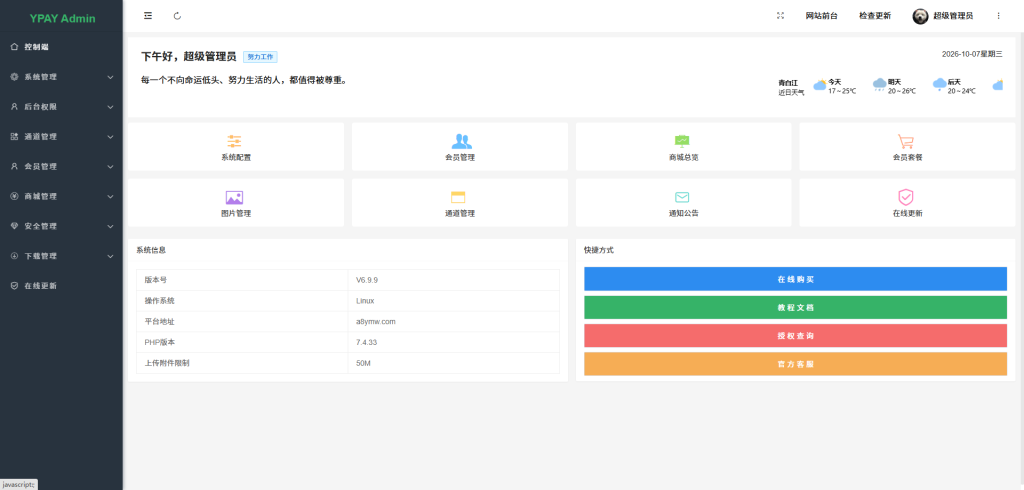Click the 图片管理 picture icon
This screenshot has height=490, width=1024.
point(234,197)
